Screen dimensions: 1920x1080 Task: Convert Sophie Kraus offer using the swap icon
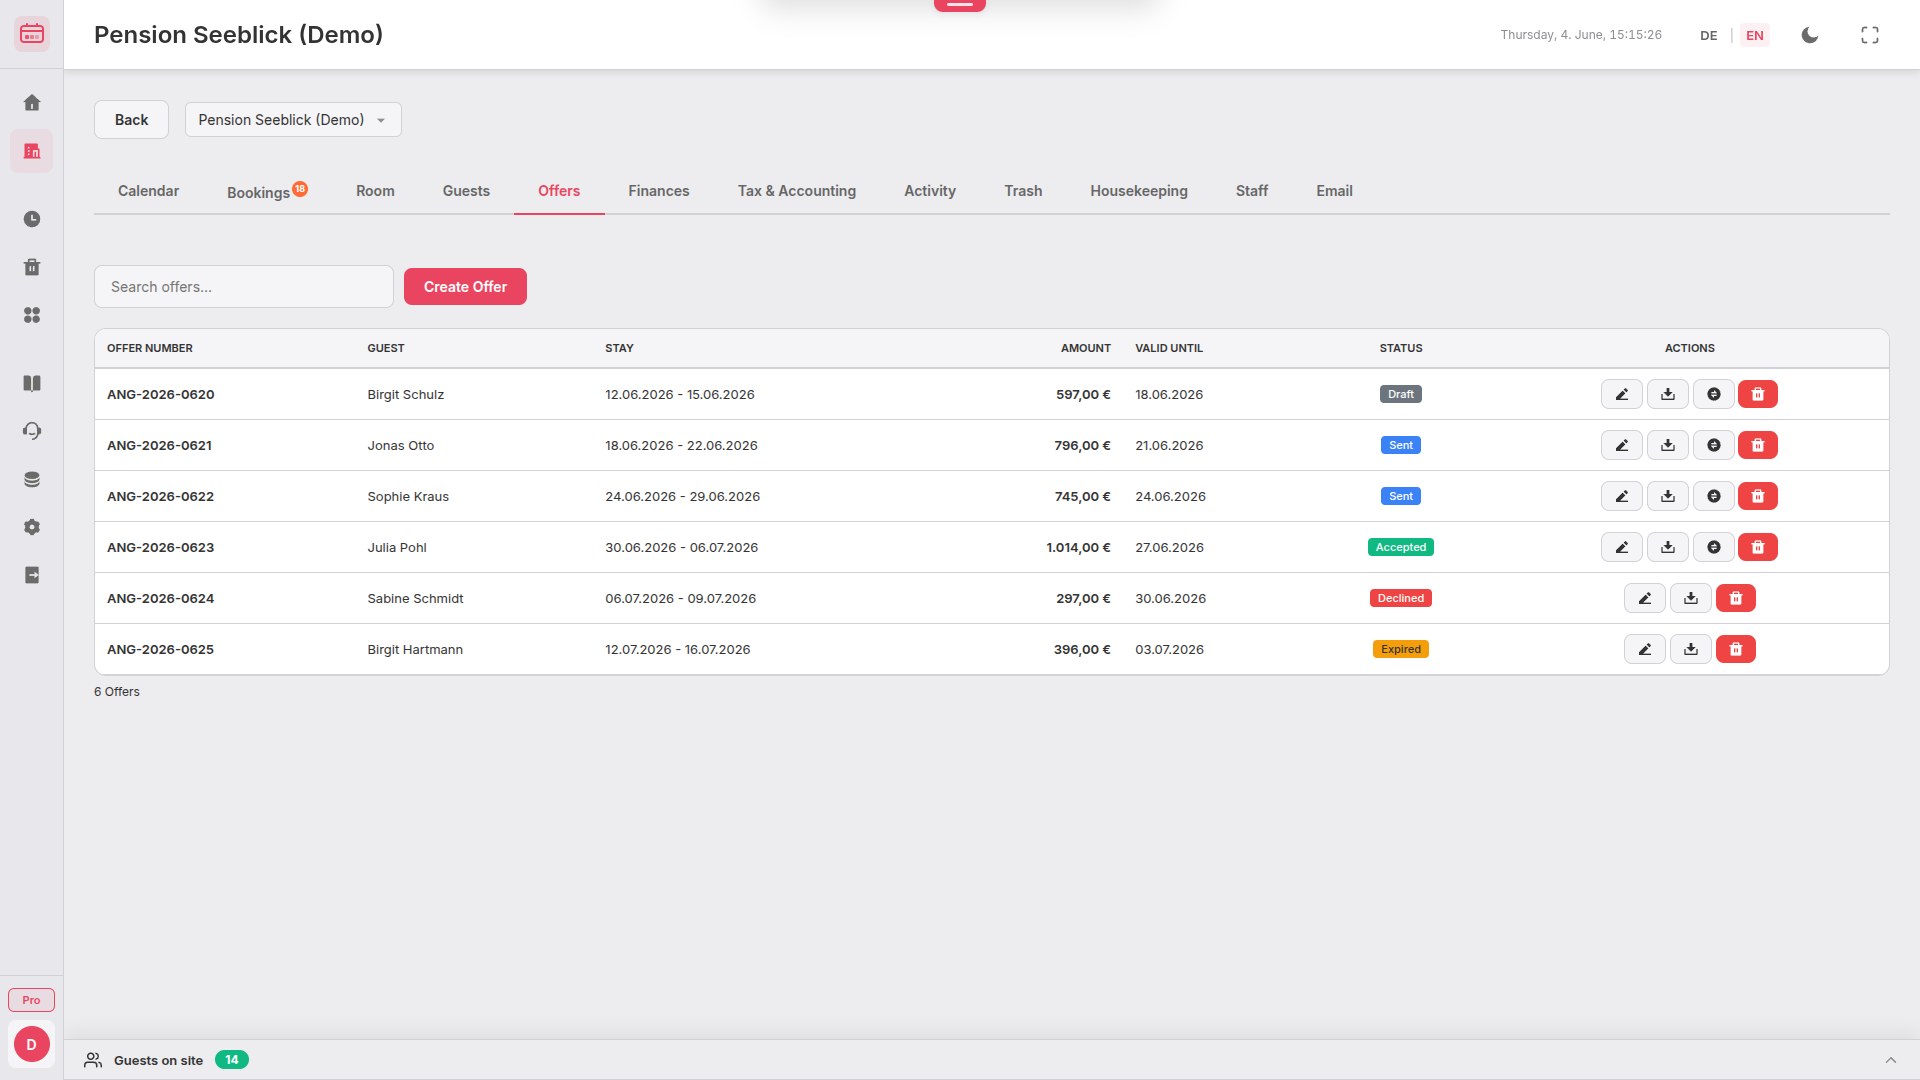(x=1714, y=496)
